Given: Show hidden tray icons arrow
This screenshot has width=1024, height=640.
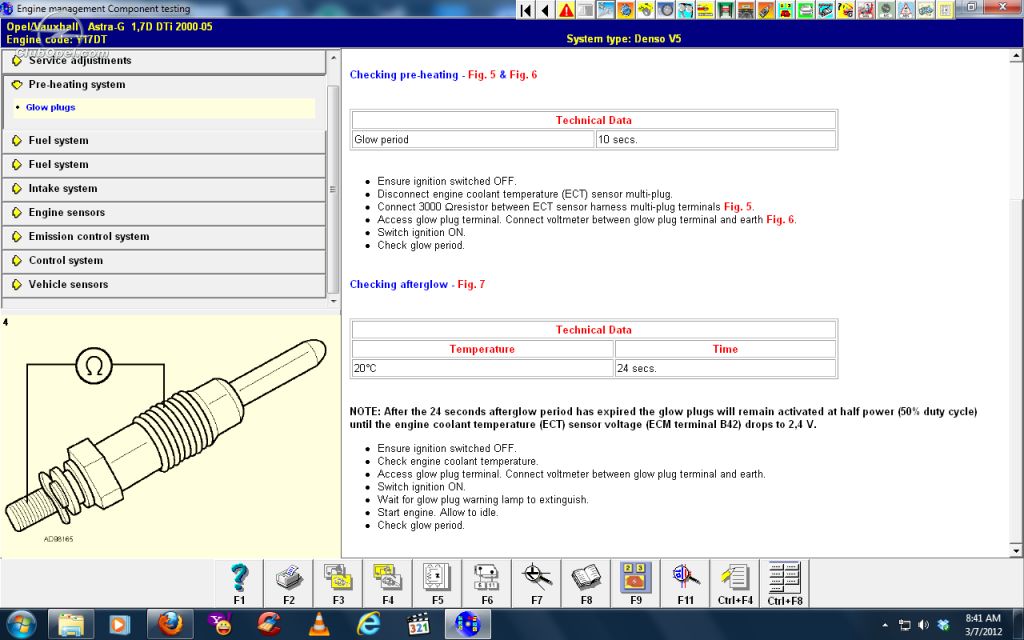Looking at the screenshot, I should 885,626.
